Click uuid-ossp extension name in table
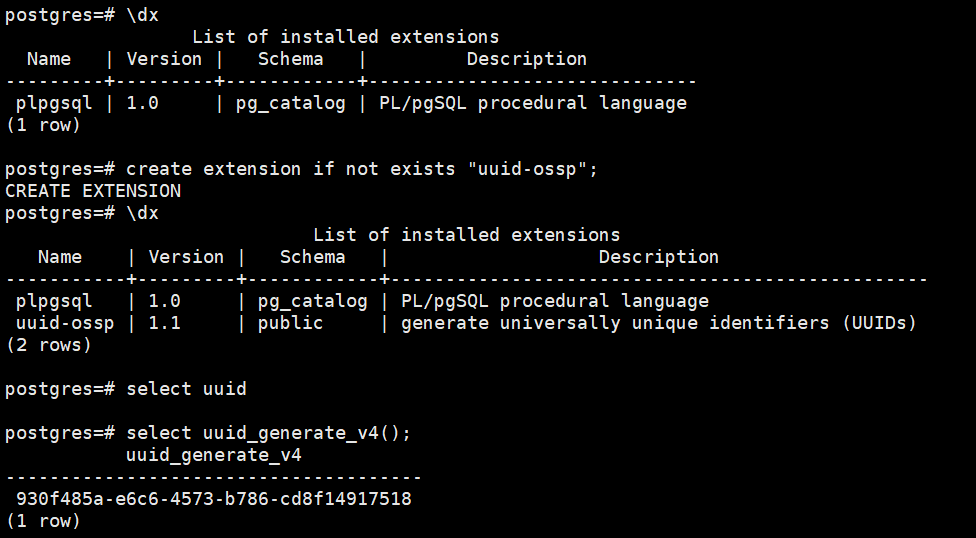The image size is (976, 538). click(x=65, y=323)
